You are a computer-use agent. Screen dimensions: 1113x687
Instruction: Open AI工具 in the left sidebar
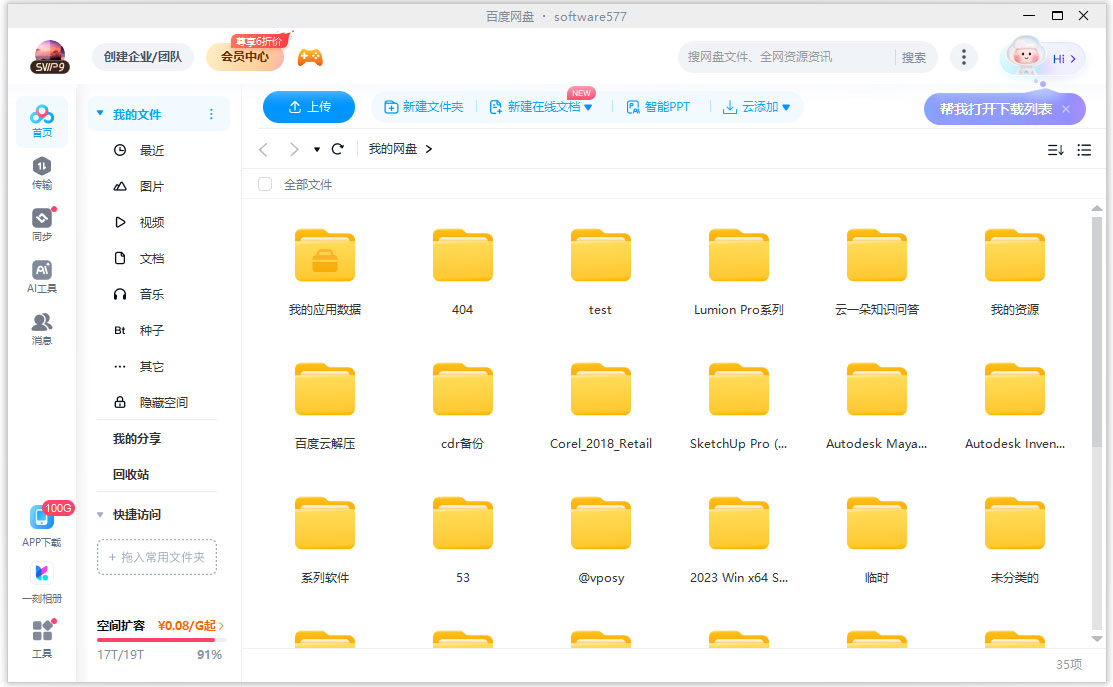pyautogui.click(x=42, y=277)
